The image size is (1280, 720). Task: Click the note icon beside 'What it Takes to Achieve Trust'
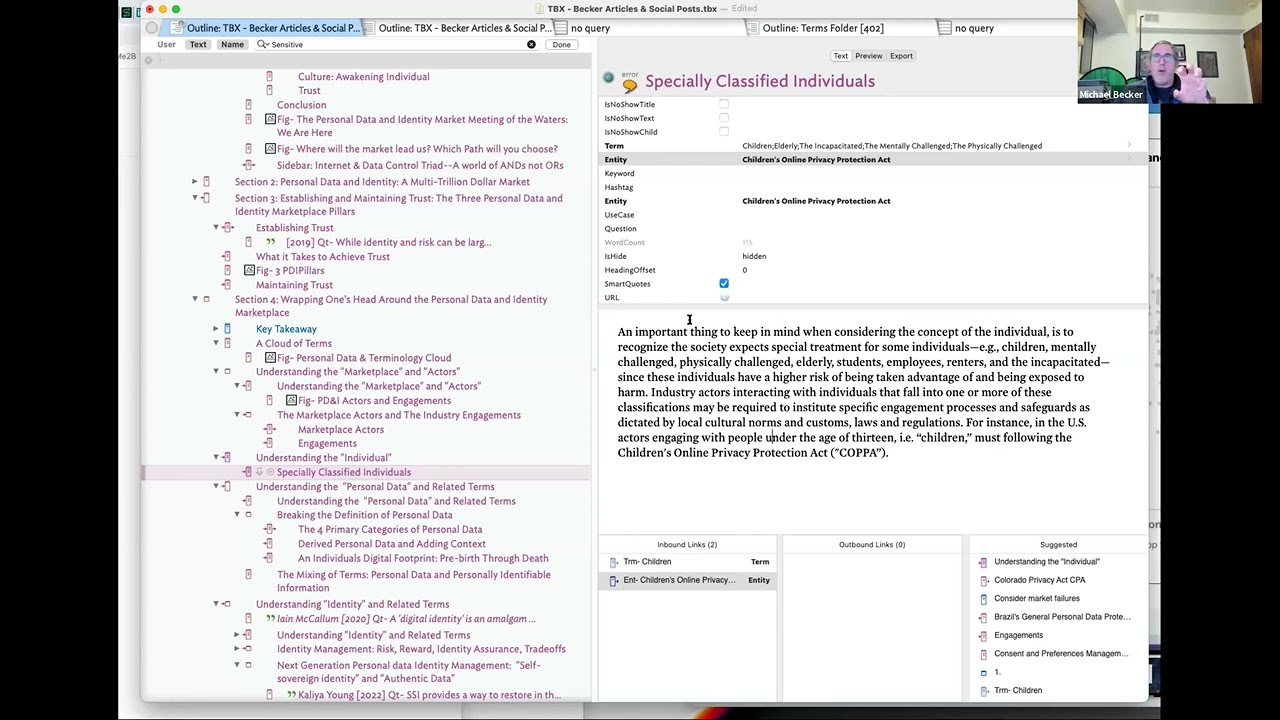point(227,257)
